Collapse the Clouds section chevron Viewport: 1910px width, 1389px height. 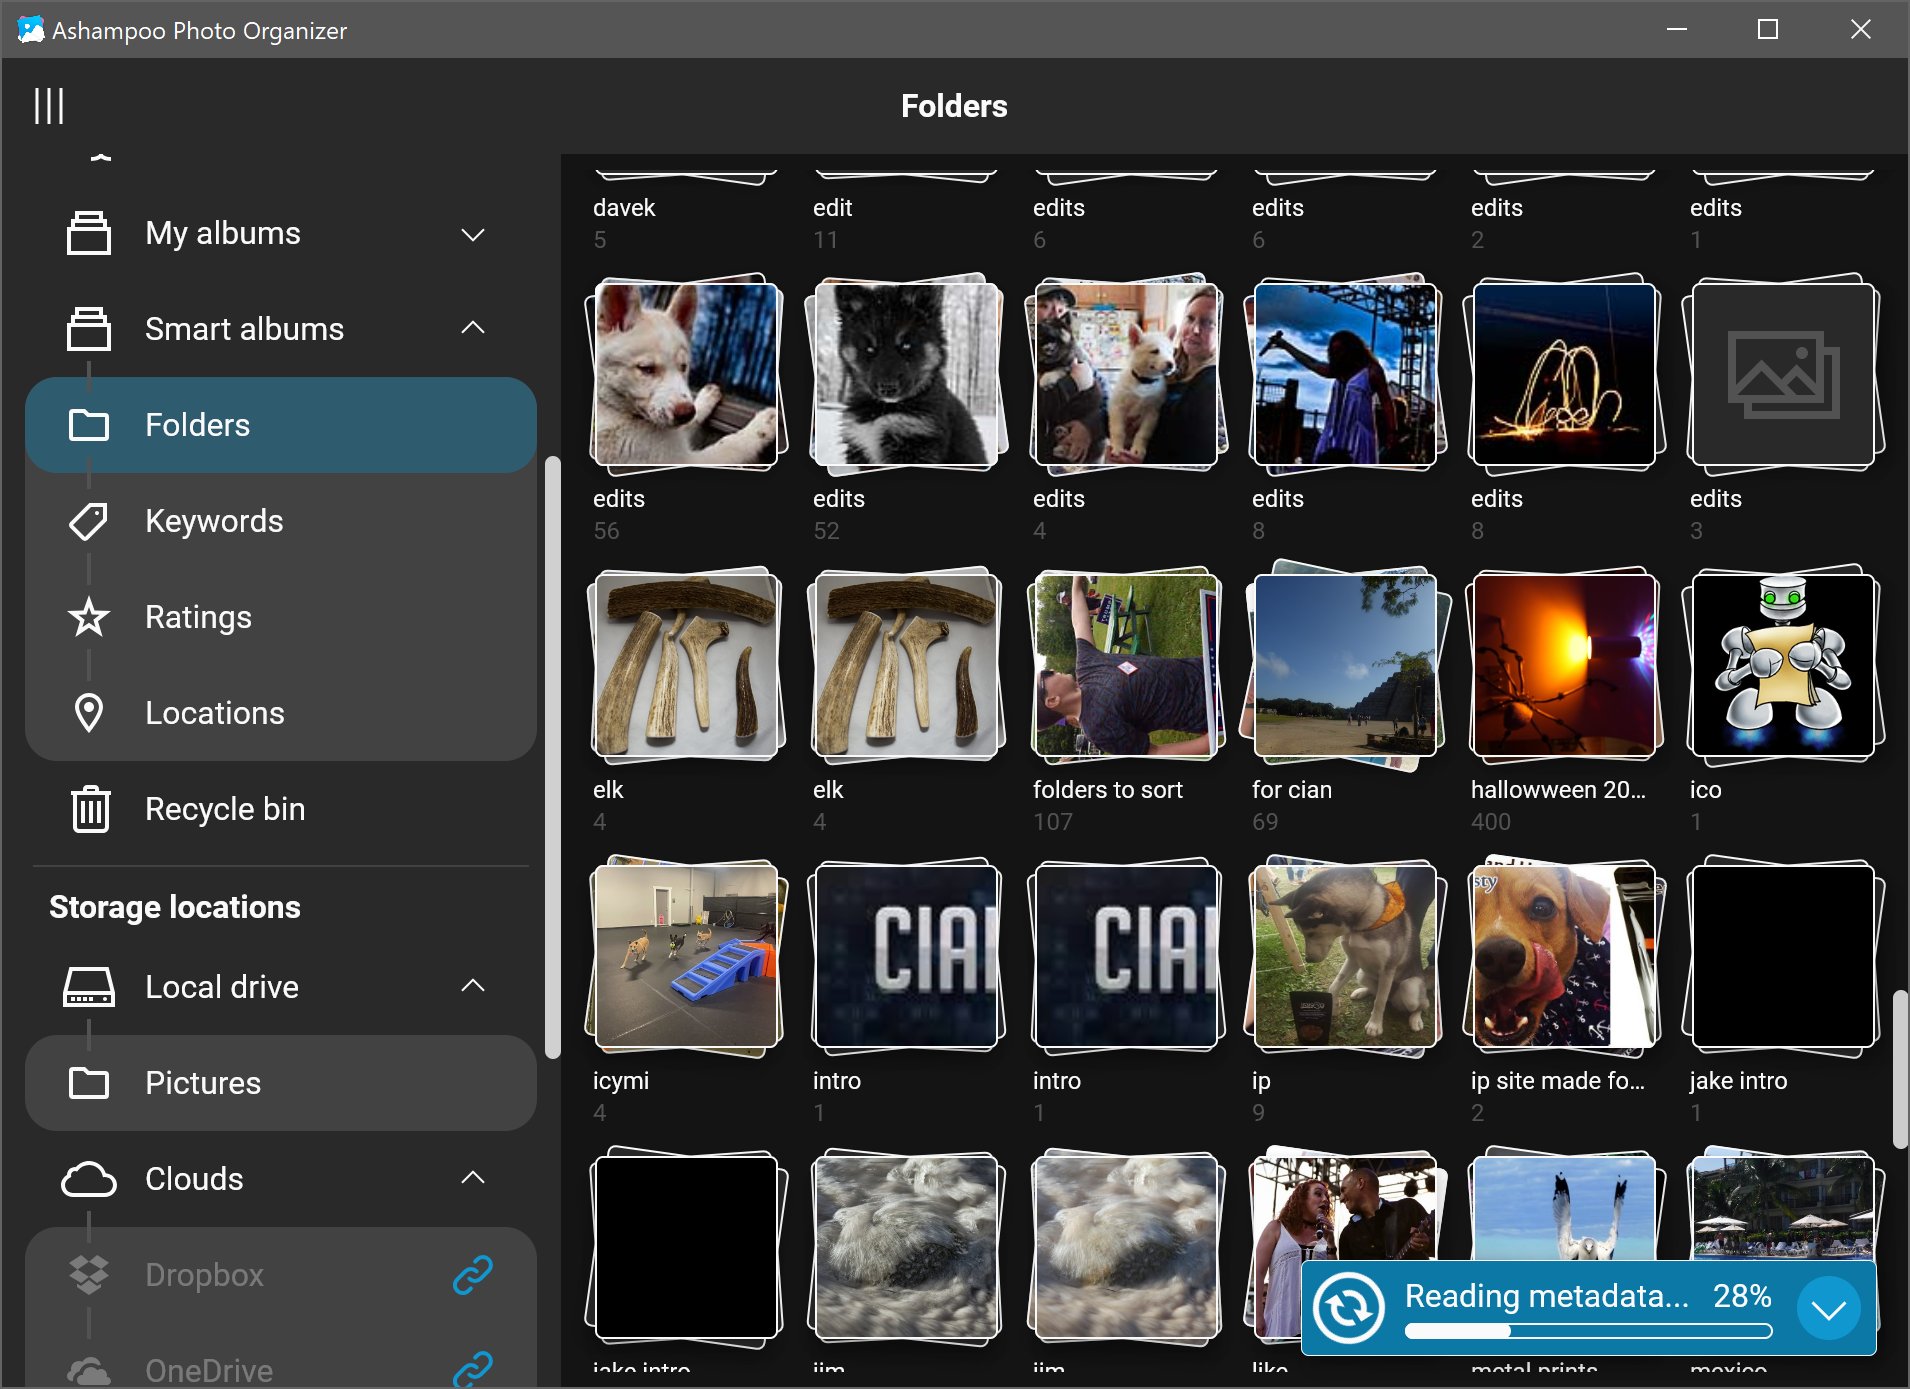[x=473, y=1178]
